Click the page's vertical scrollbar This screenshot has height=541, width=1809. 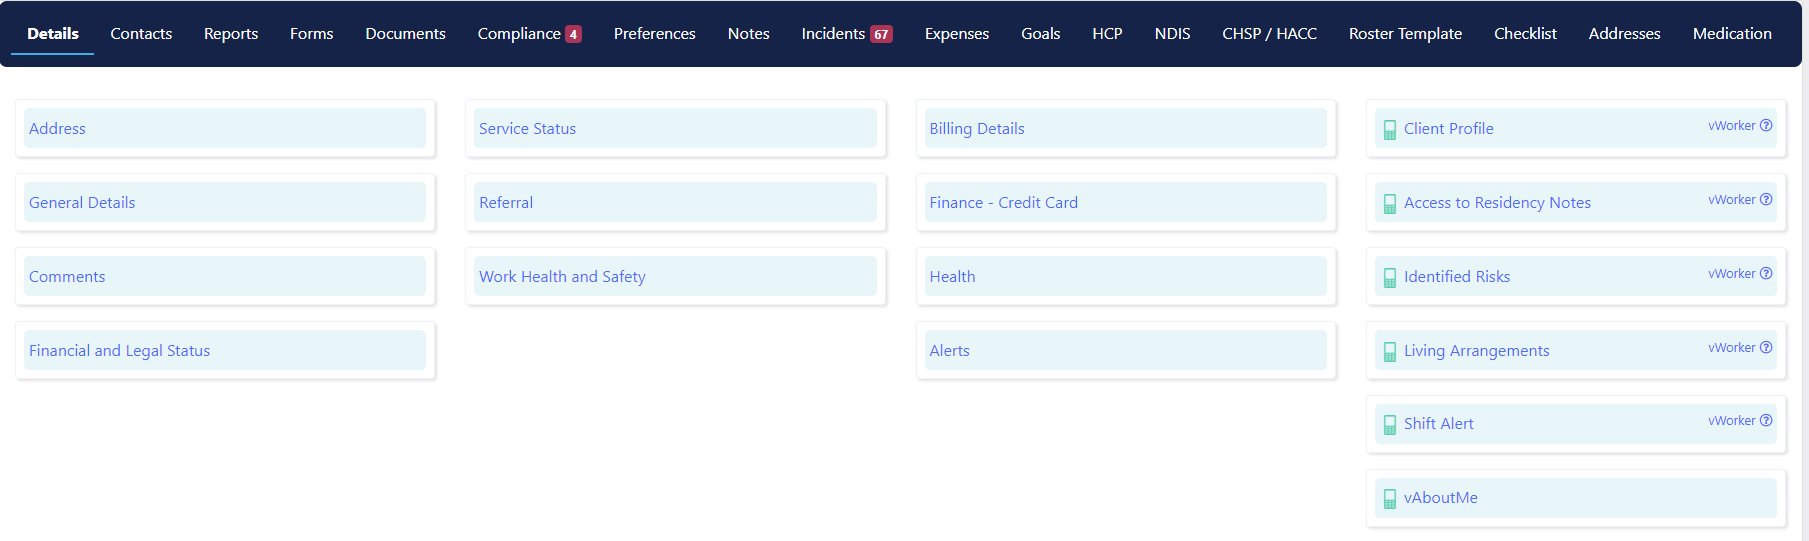[1805, 270]
